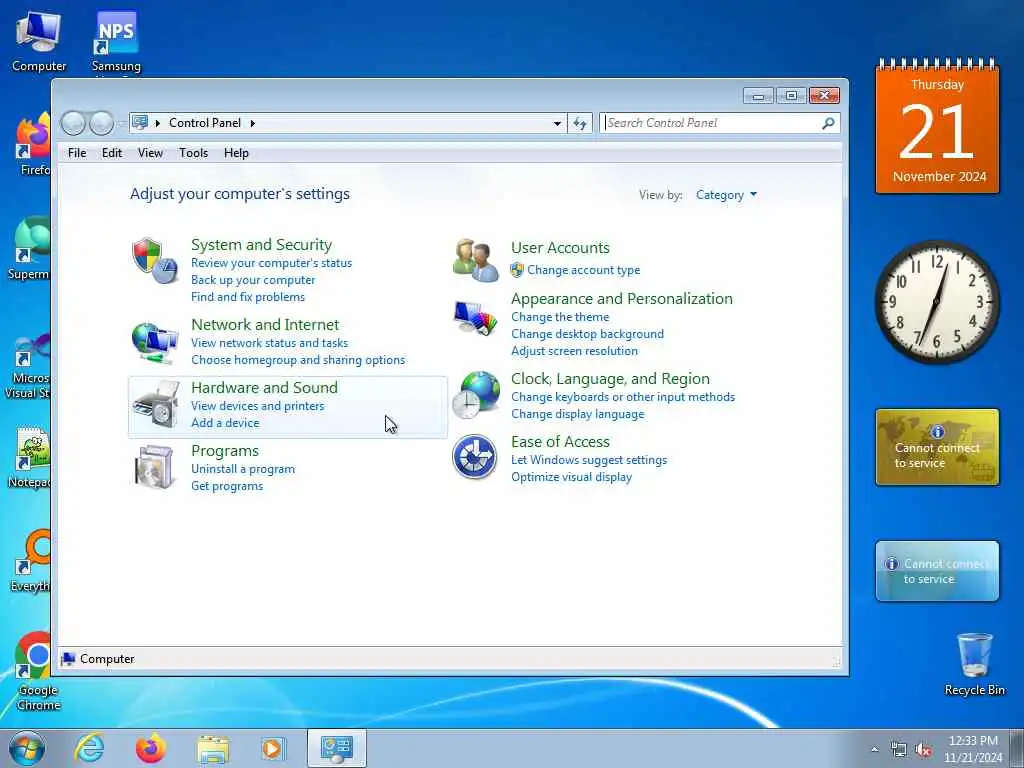1024x768 pixels.
Task: Click the Back navigation button
Action: [73, 123]
